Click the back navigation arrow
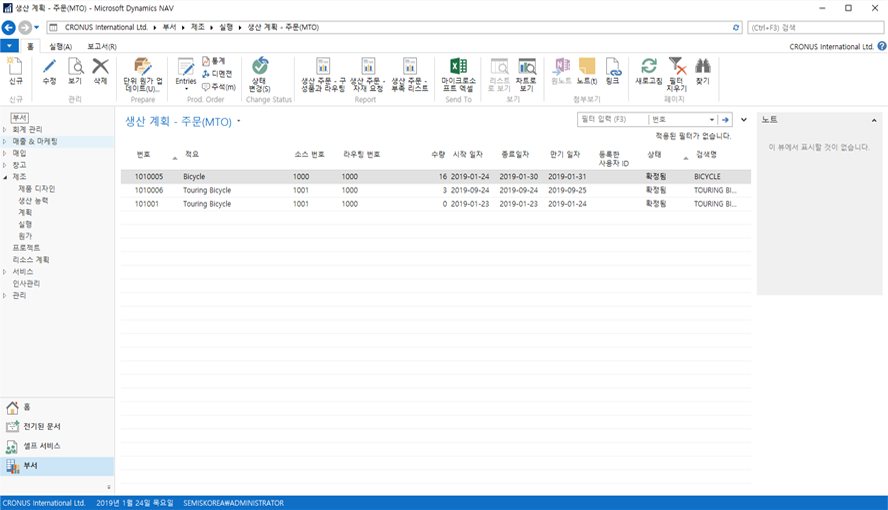 pos(8,27)
